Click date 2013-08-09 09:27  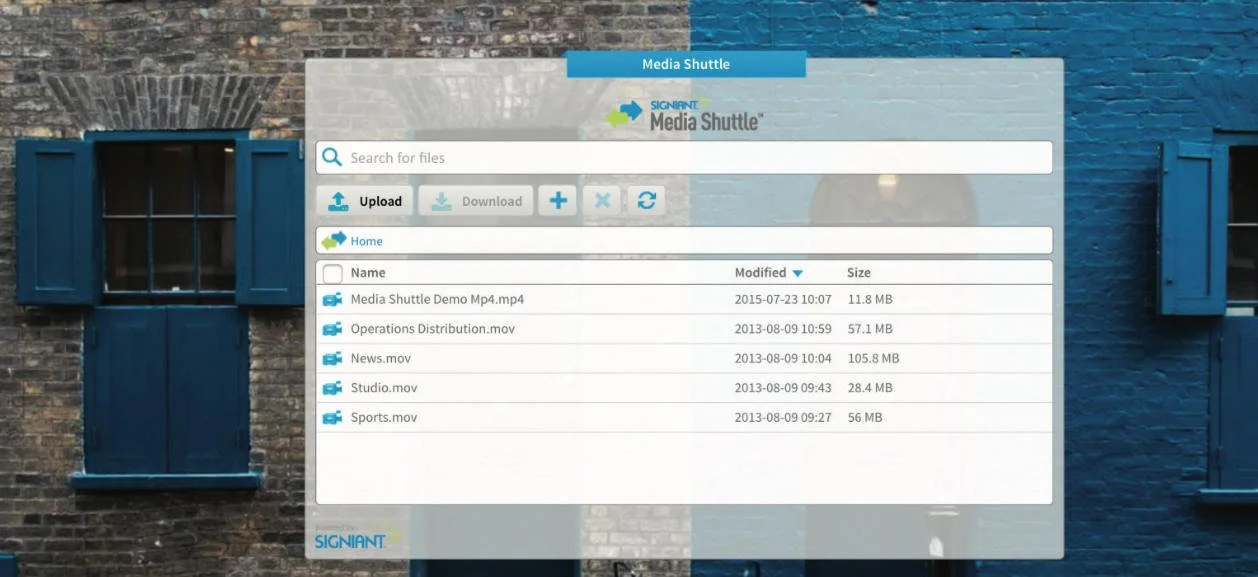tap(783, 417)
